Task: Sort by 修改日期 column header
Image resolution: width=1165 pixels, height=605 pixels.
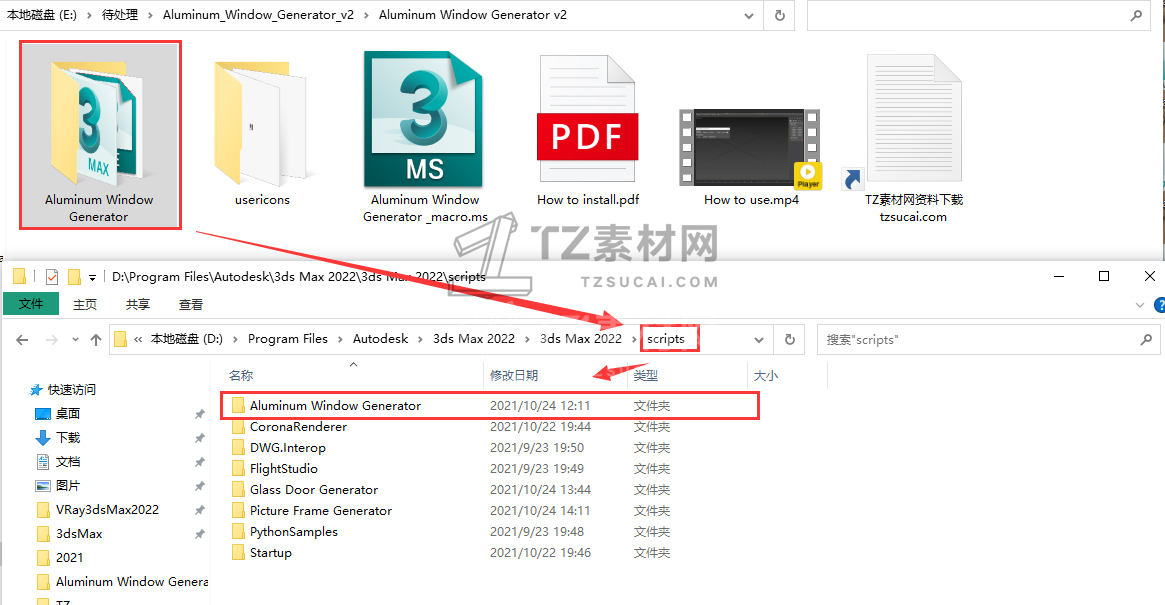Action: coord(514,376)
